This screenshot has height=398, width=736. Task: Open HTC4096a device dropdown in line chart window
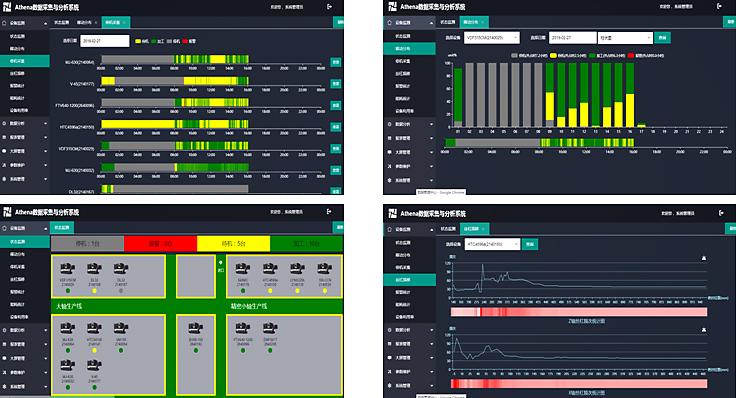[492, 244]
